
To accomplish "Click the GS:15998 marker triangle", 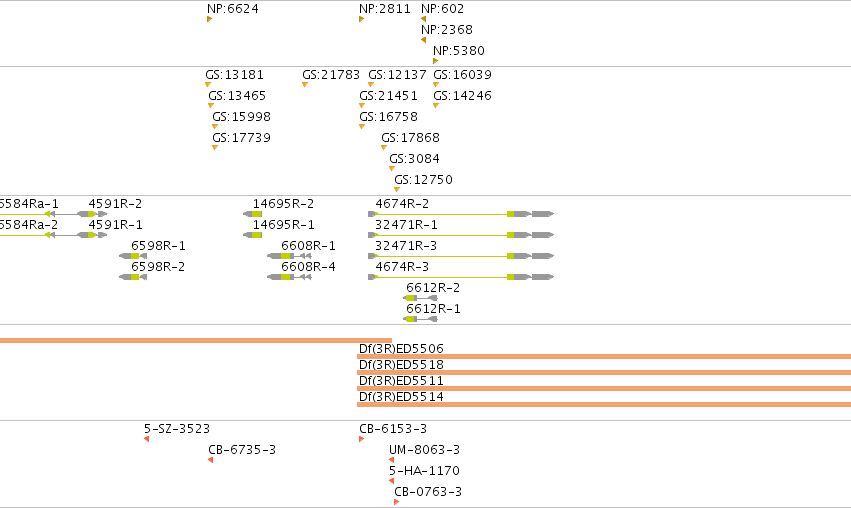I will pyautogui.click(x=215, y=127).
